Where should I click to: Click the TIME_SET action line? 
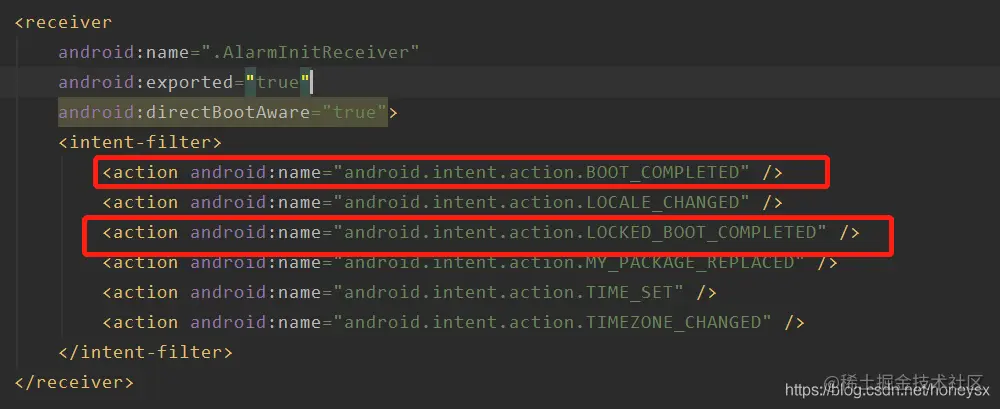[x=409, y=292]
